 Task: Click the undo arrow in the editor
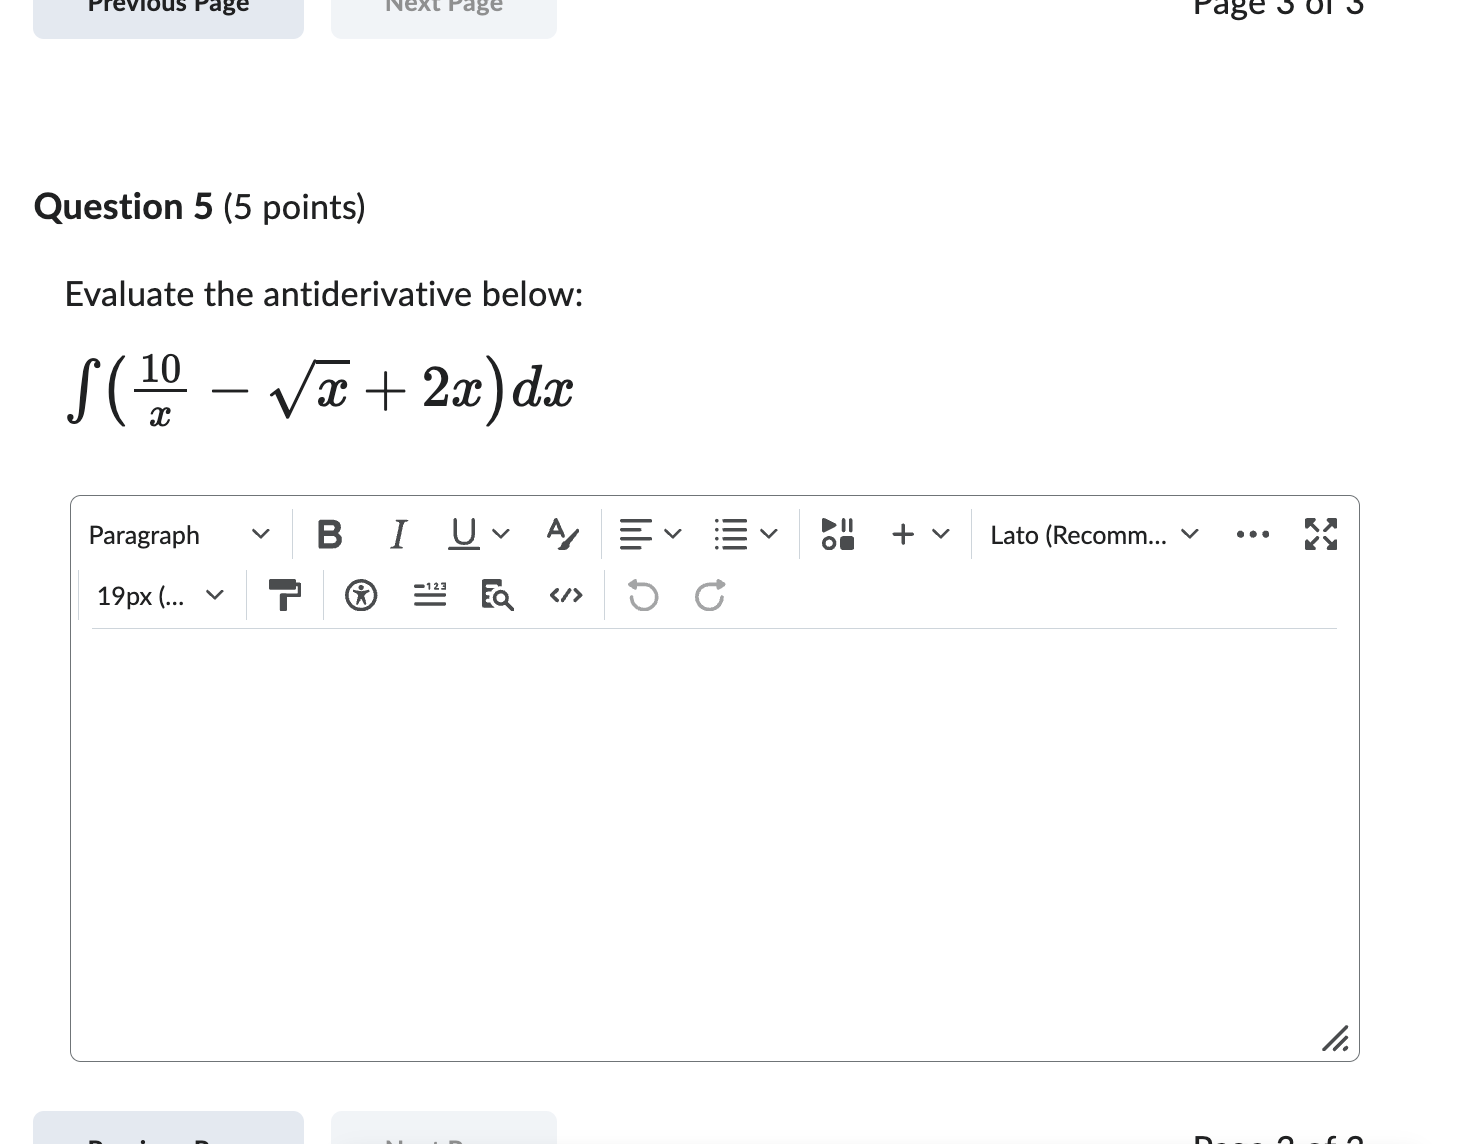click(x=643, y=596)
